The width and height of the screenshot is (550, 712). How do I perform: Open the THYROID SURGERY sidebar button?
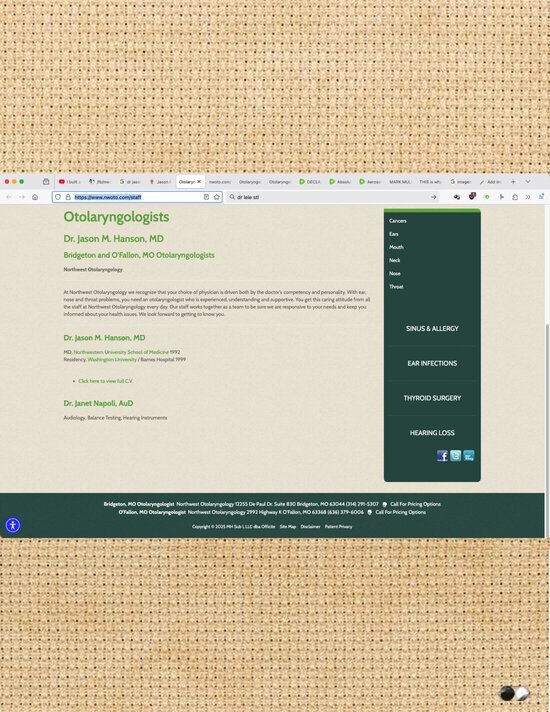pyautogui.click(x=432, y=398)
